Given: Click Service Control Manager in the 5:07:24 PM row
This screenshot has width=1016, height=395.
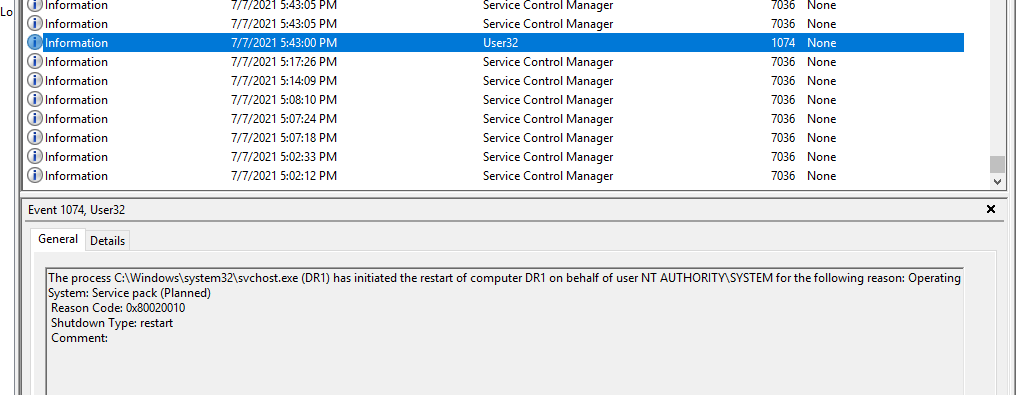Looking at the screenshot, I should coord(548,118).
